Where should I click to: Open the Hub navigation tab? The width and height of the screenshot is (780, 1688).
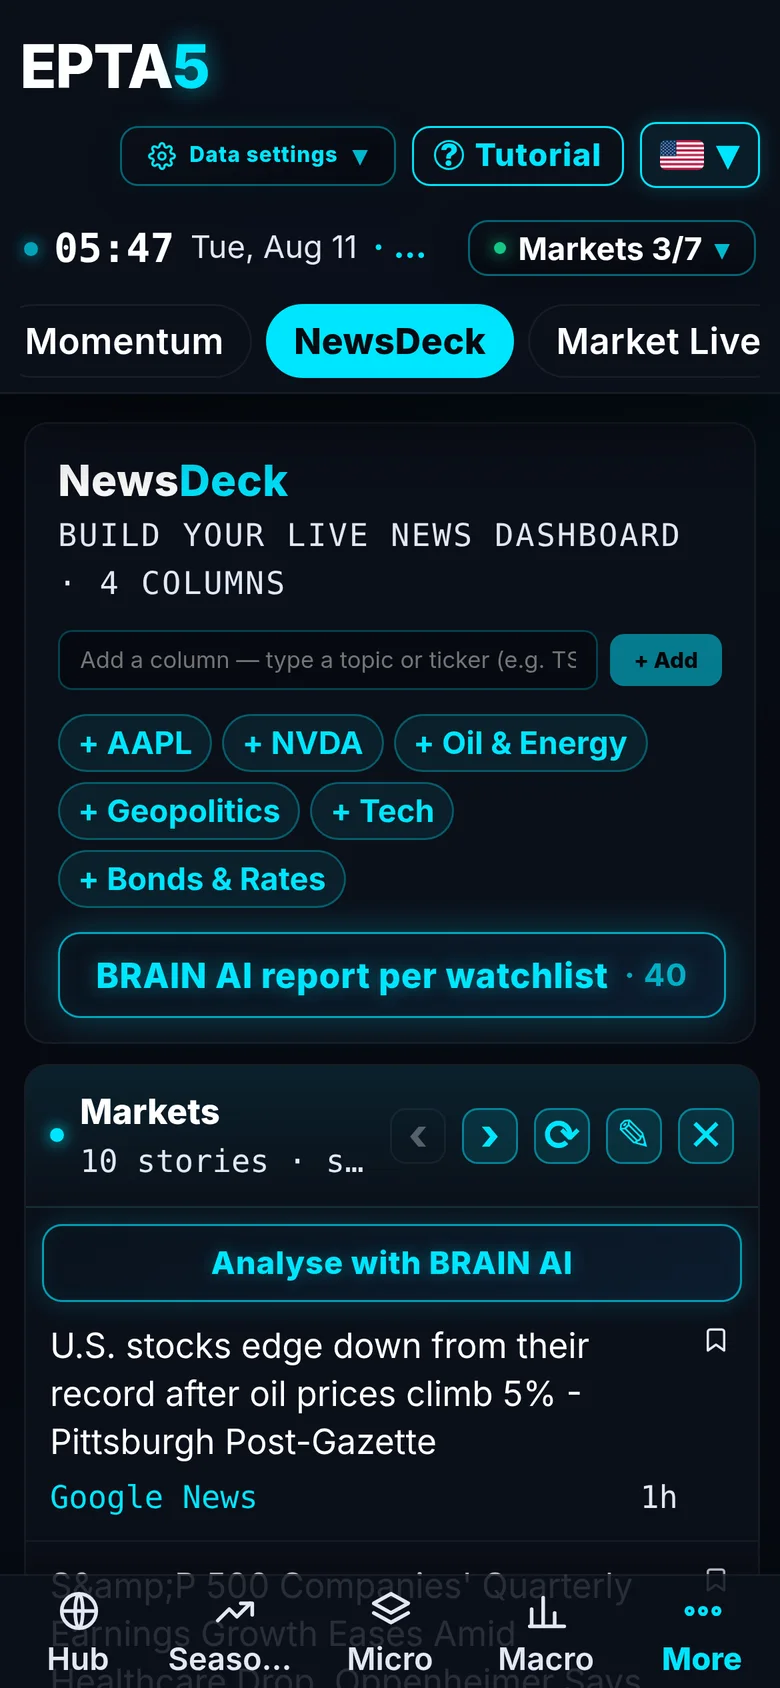78,1633
